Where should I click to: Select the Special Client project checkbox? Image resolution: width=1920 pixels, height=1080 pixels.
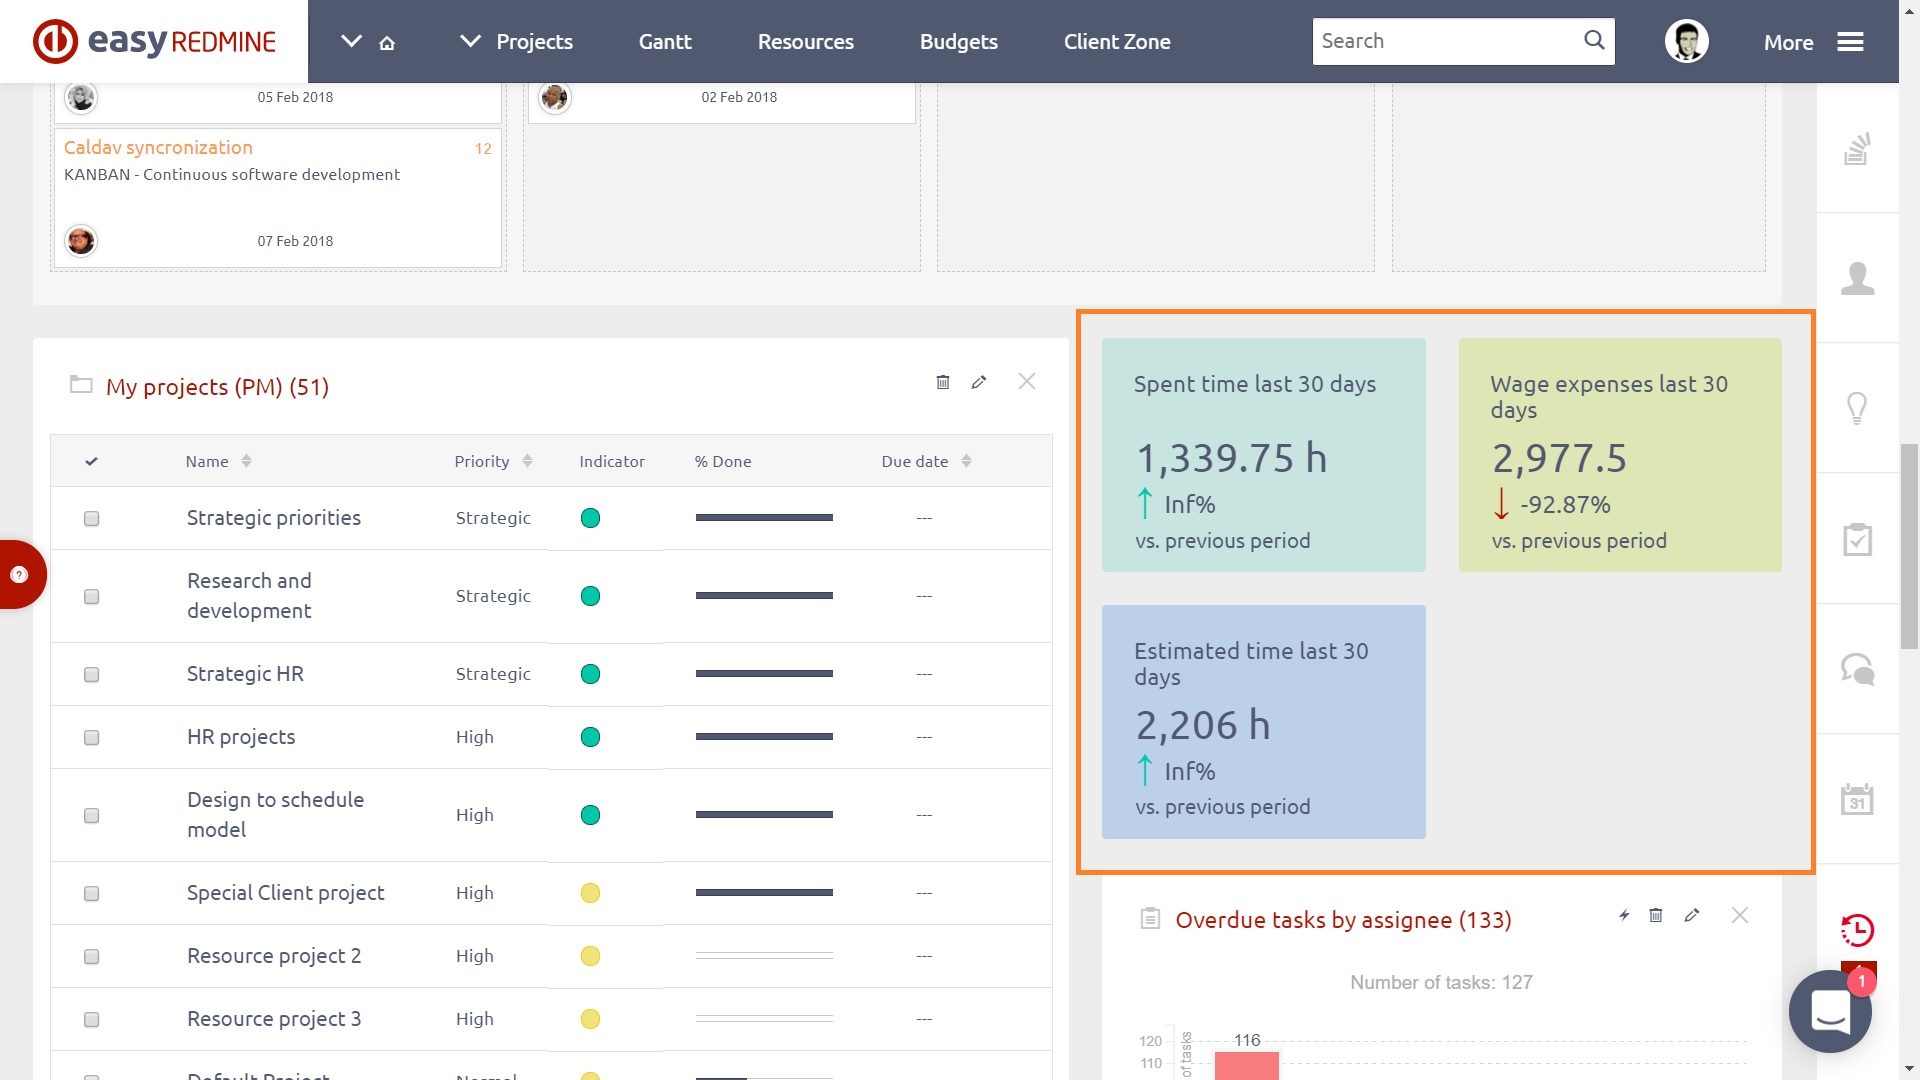pyautogui.click(x=92, y=893)
